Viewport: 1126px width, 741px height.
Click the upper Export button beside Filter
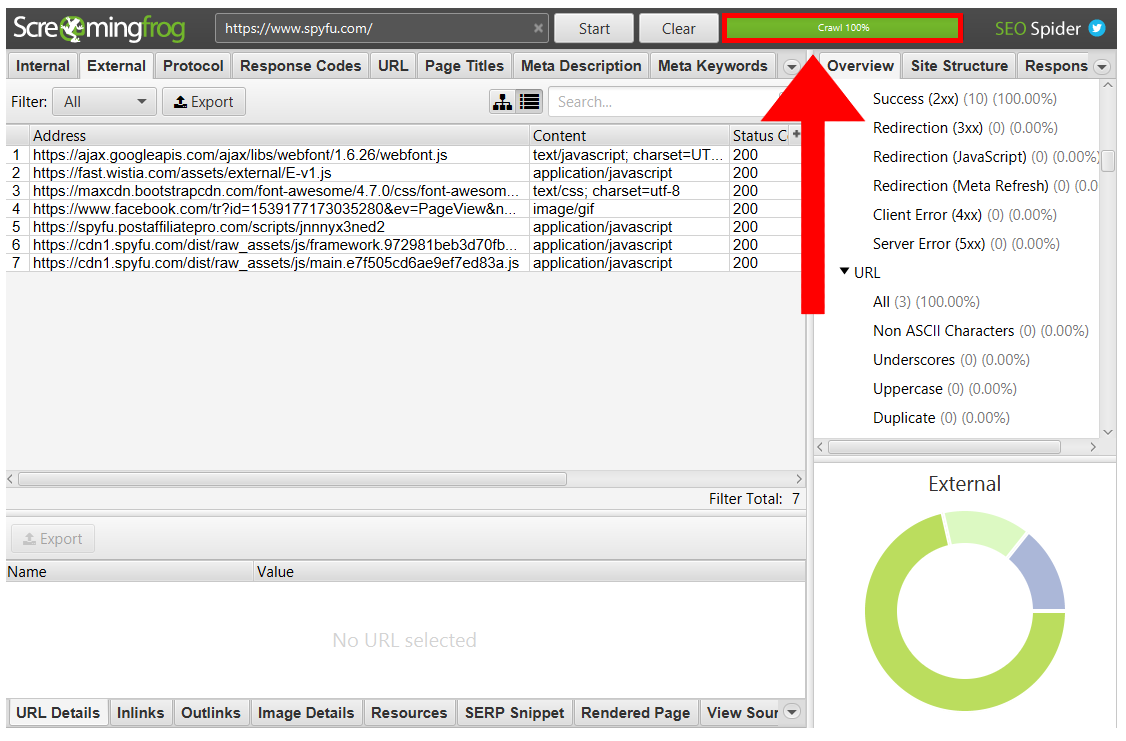(204, 102)
